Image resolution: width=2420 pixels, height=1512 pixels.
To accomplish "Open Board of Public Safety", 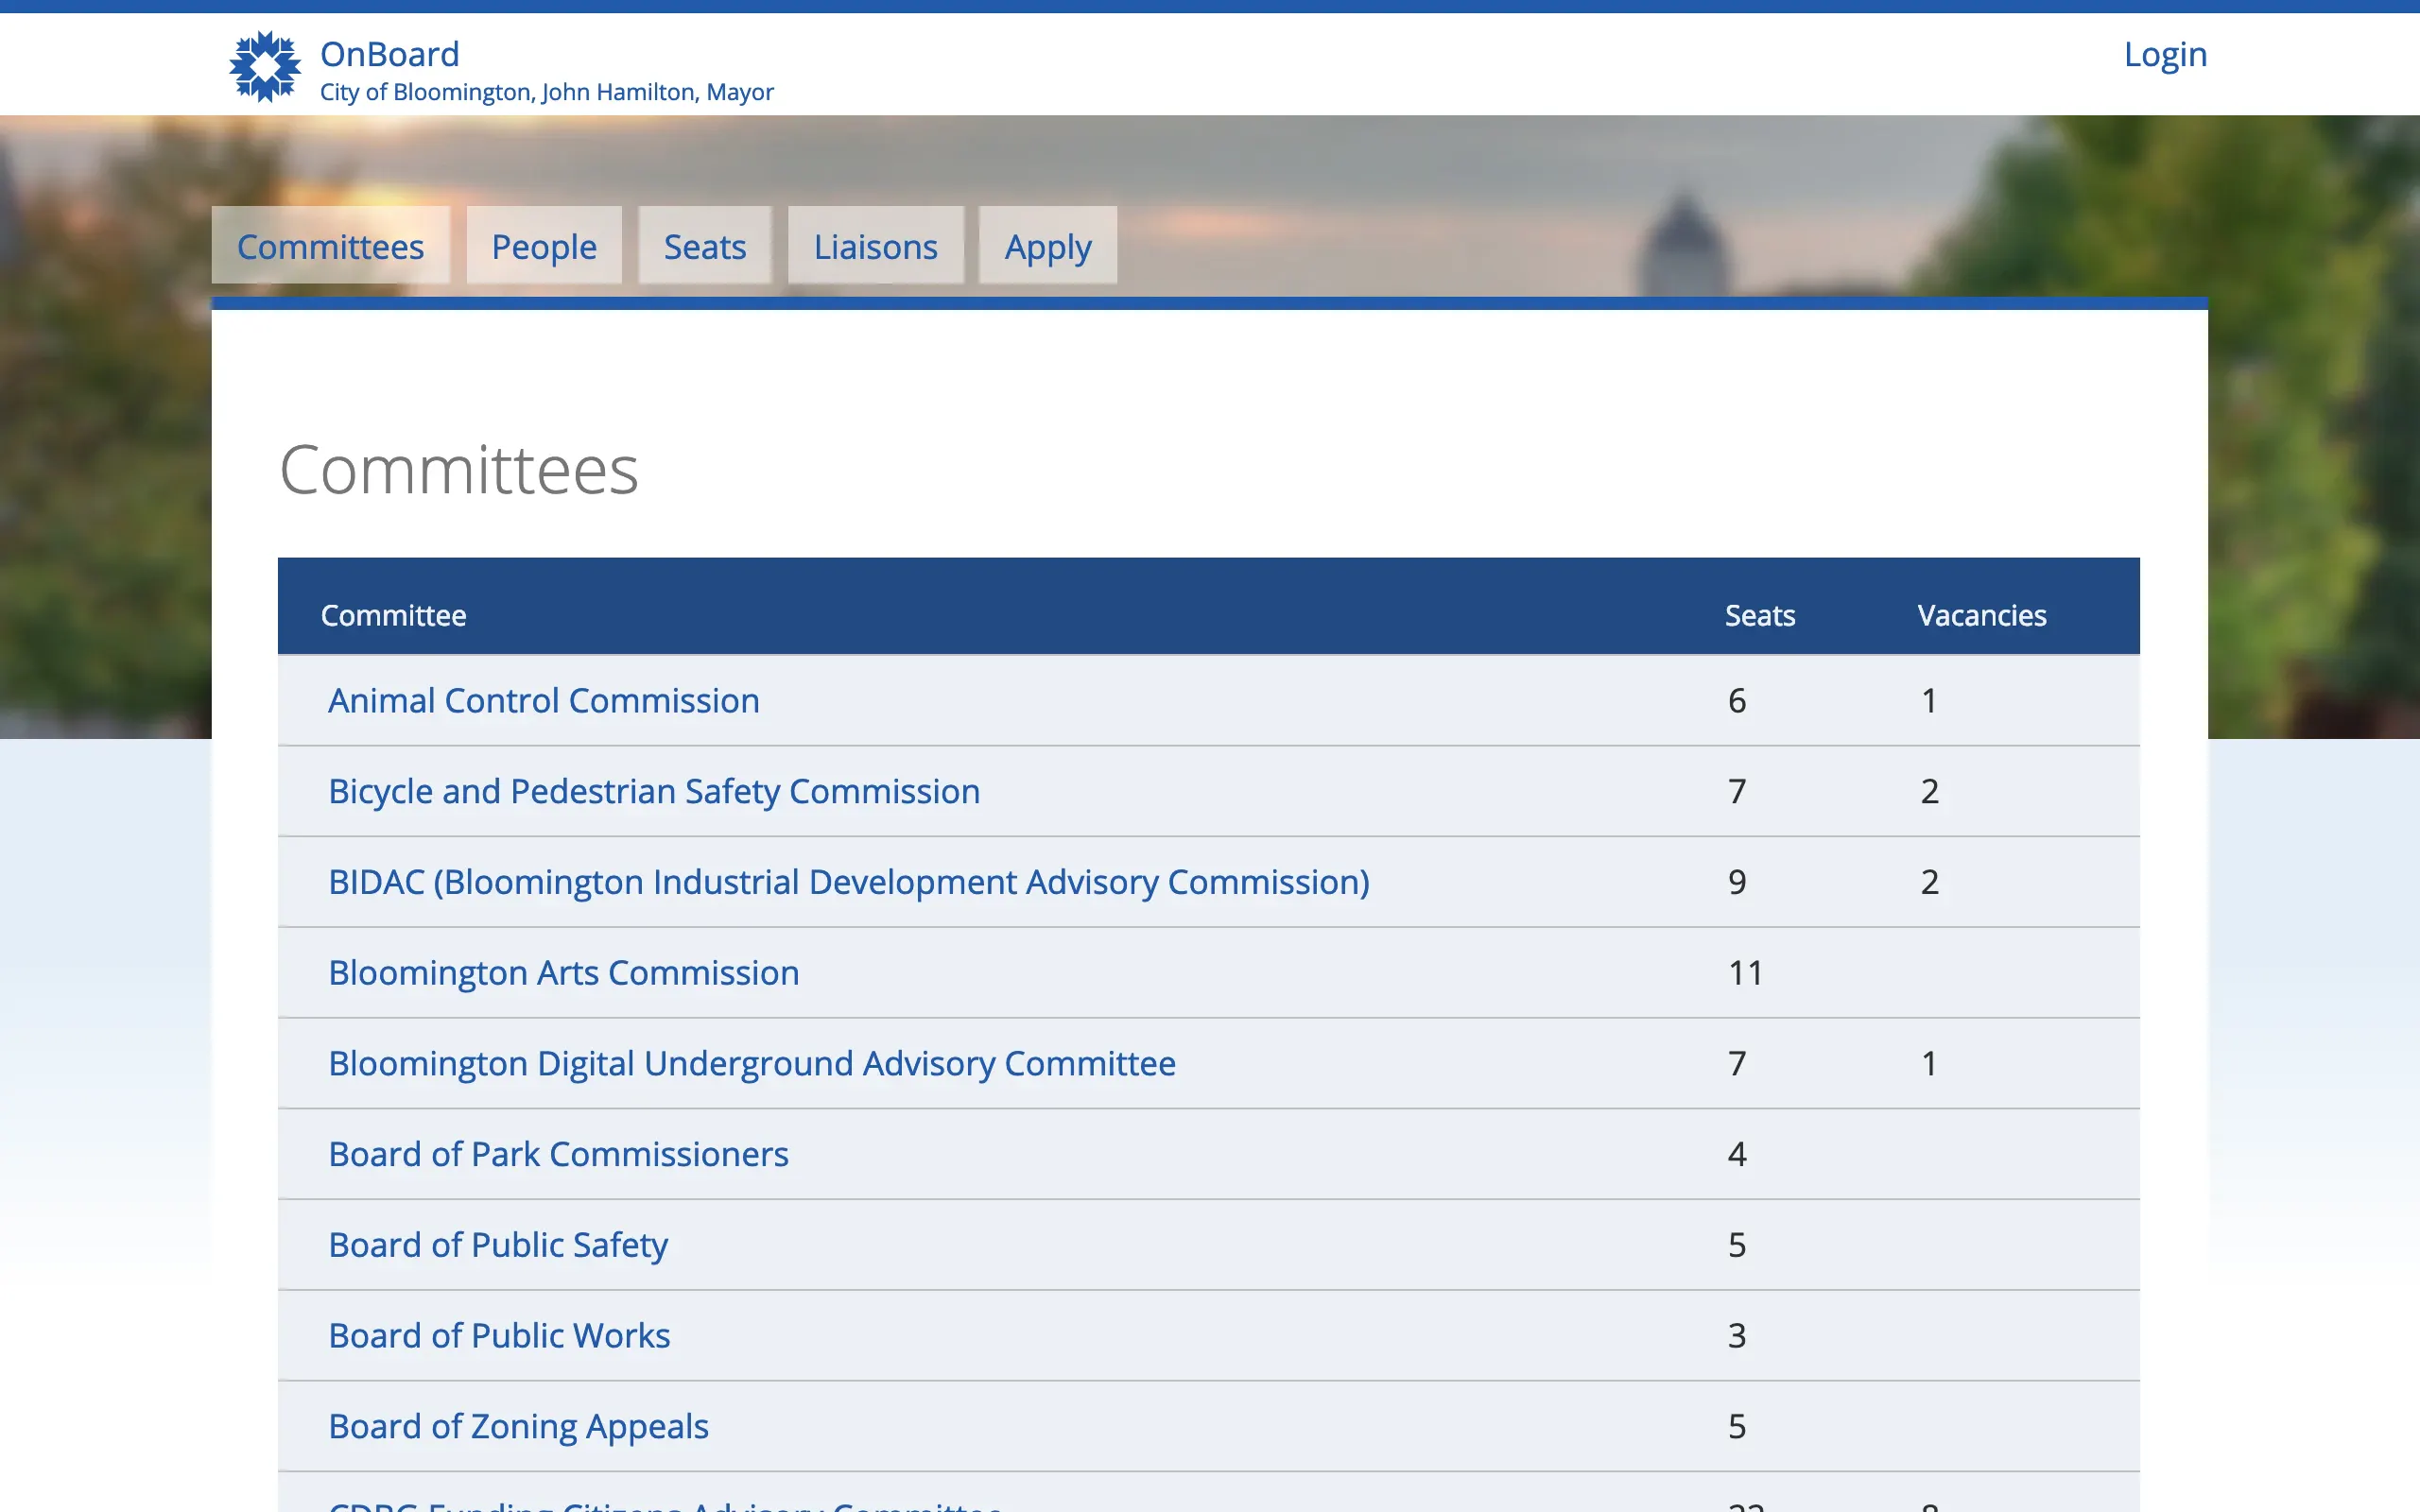I will 497,1244.
